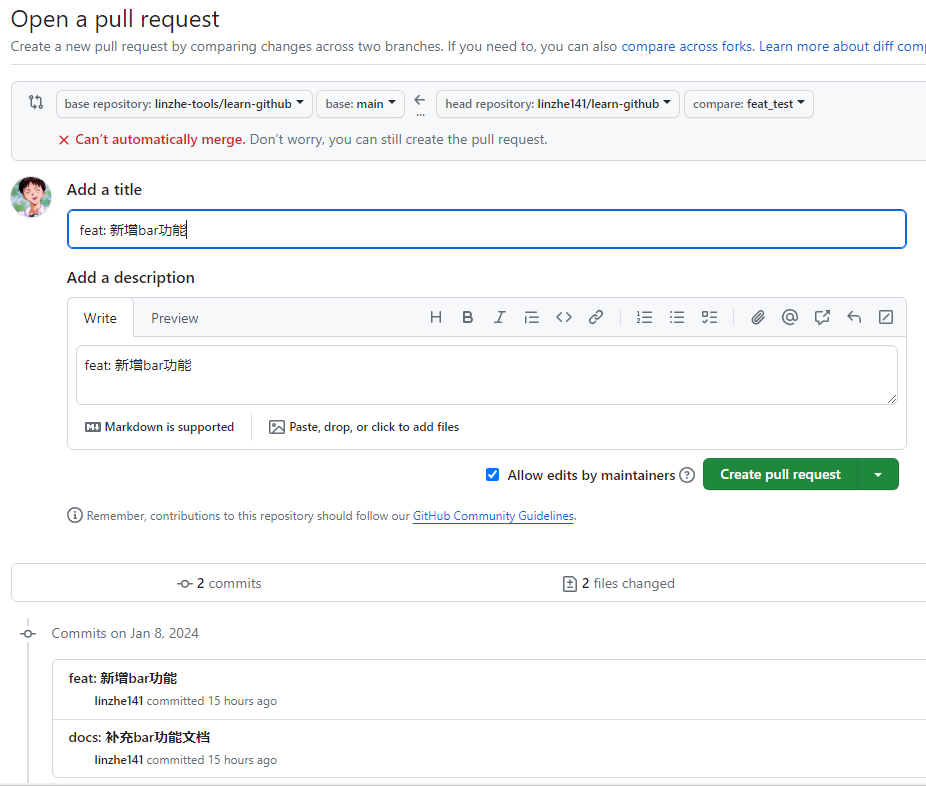Open the base repository dropdown
This screenshot has height=786, width=926.
(x=184, y=104)
